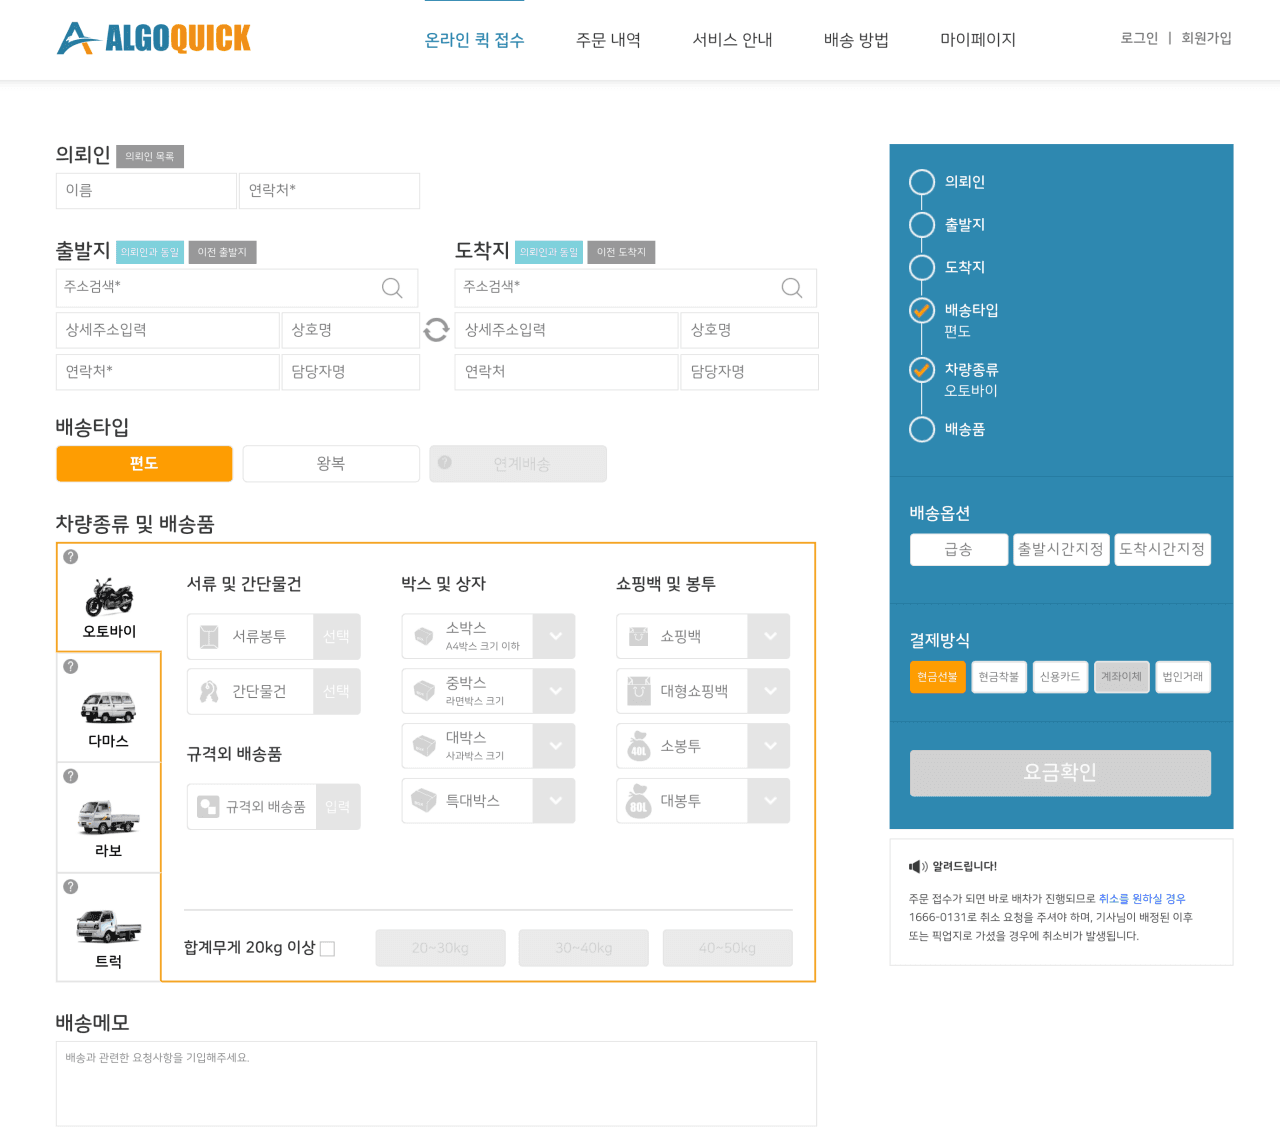Click the 쇼핑백 bag icon
The height and width of the screenshot is (1146, 1280).
[639, 636]
